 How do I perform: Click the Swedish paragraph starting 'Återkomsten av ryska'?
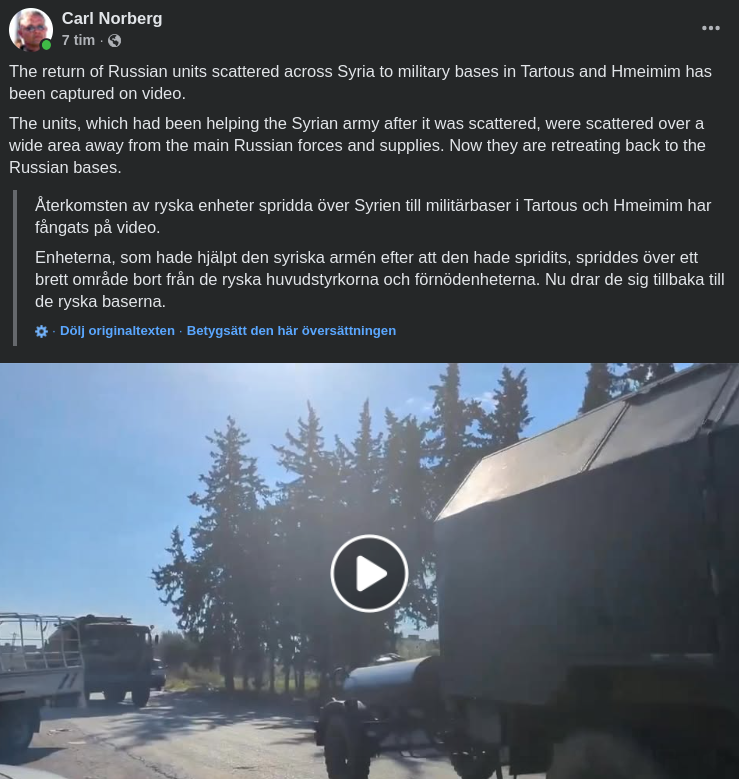373,216
